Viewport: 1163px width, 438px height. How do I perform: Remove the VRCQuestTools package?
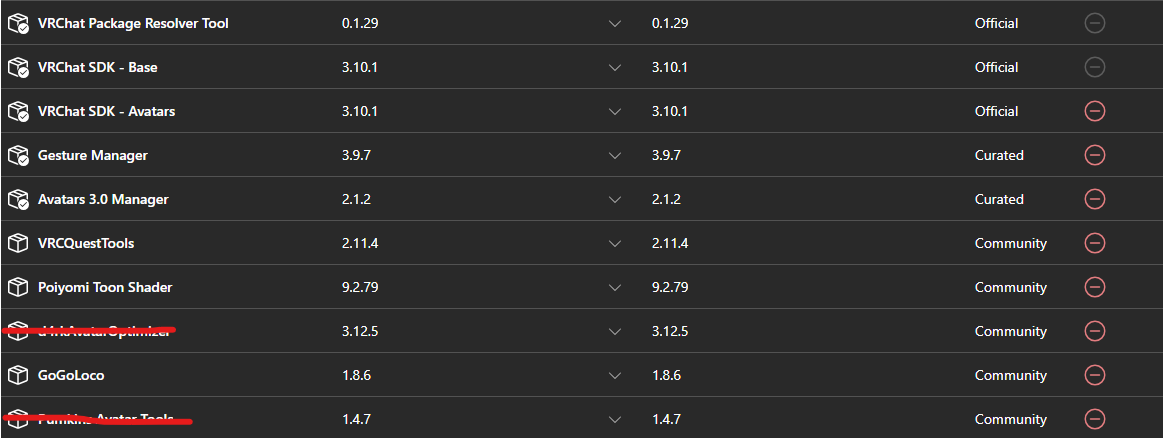[1095, 243]
